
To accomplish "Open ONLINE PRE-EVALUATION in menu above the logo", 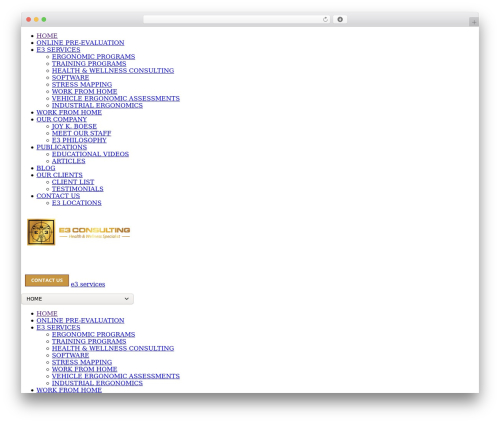I will pyautogui.click(x=80, y=43).
